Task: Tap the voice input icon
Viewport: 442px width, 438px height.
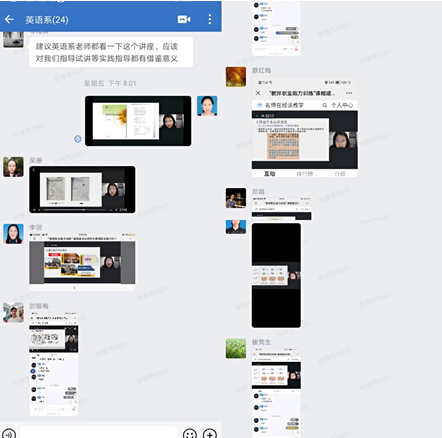Action: point(8,433)
